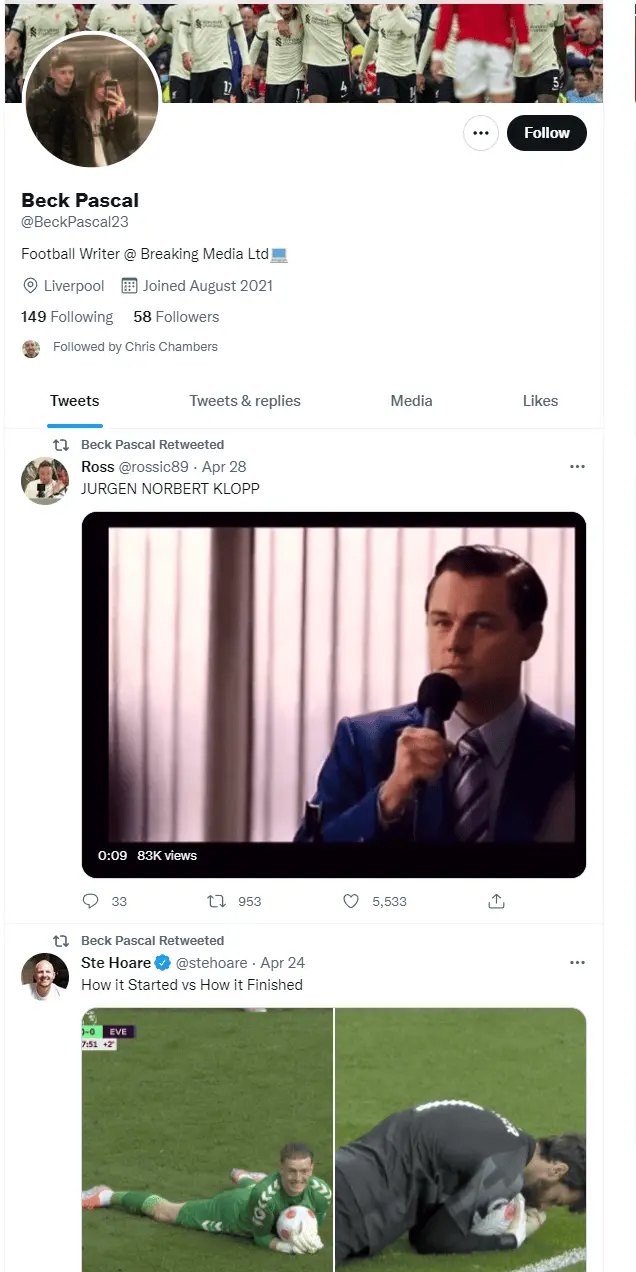Open the Media tab
This screenshot has height=1272, width=636.
coord(411,401)
